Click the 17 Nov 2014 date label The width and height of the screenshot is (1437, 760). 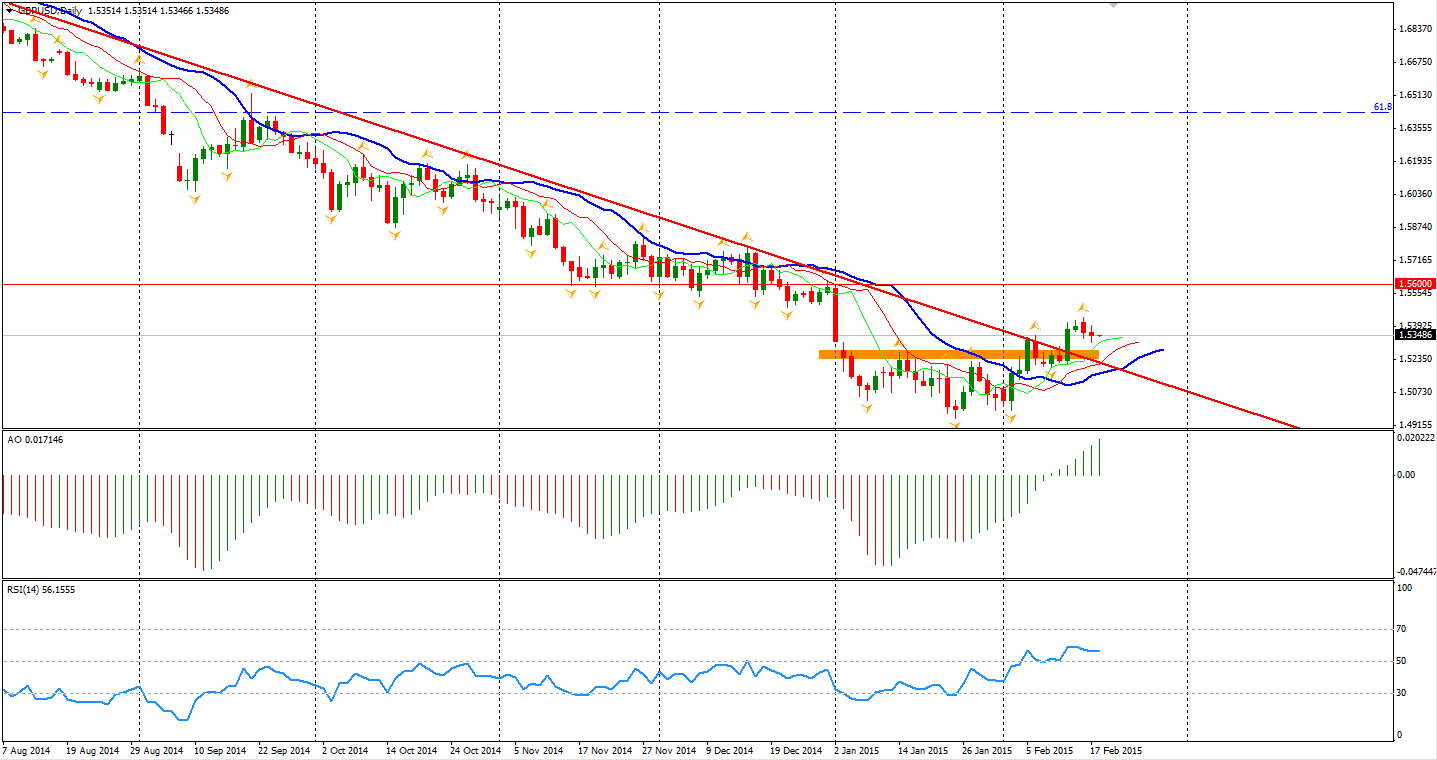(605, 749)
